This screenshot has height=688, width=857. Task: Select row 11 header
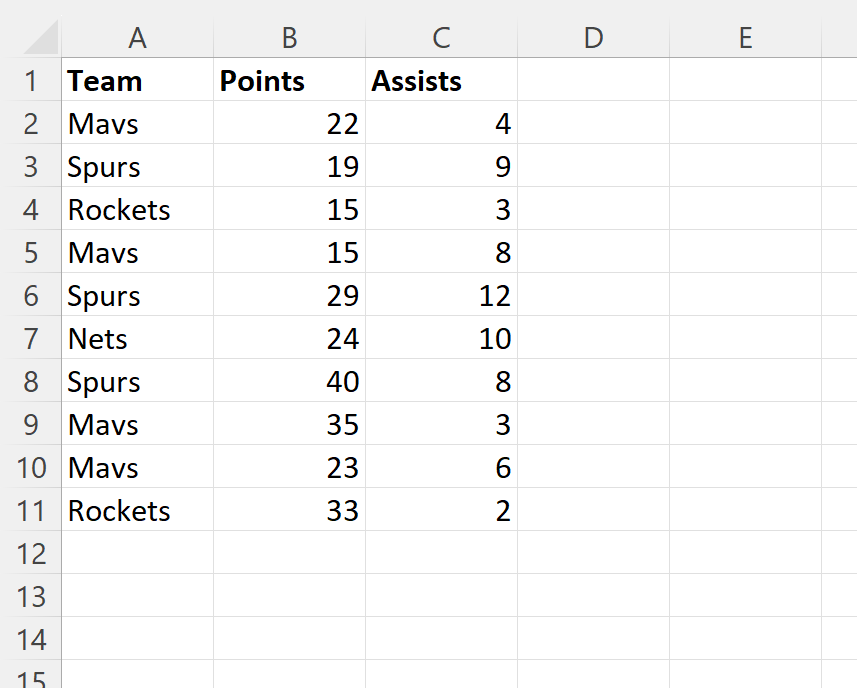[31, 510]
